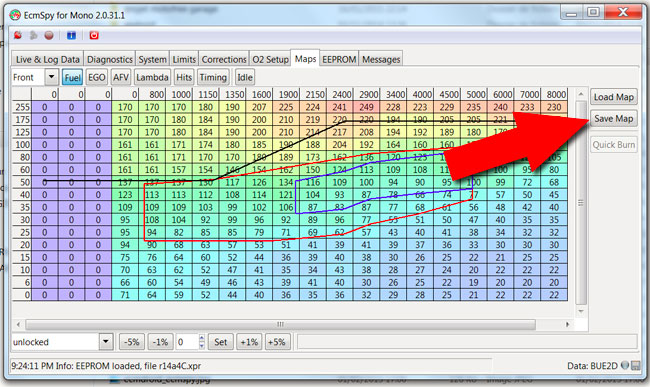This screenshot has height=387, width=650.
Task: Open the O2 Setup tab
Action: coord(270,59)
